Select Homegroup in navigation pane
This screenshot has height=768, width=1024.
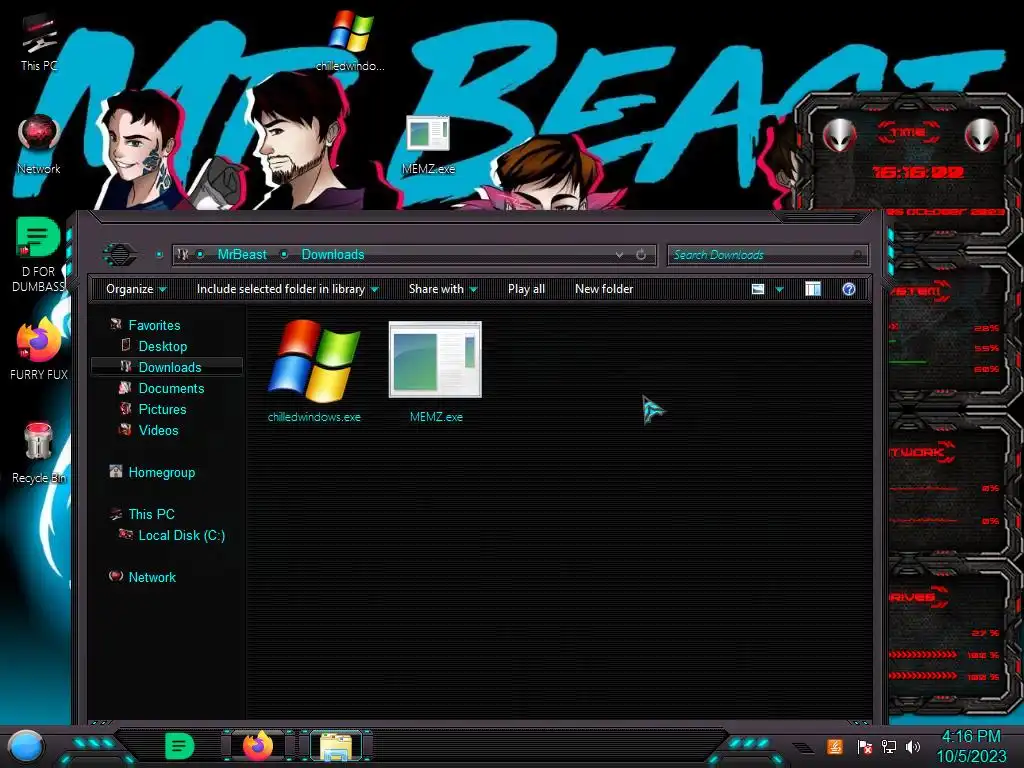coord(162,472)
